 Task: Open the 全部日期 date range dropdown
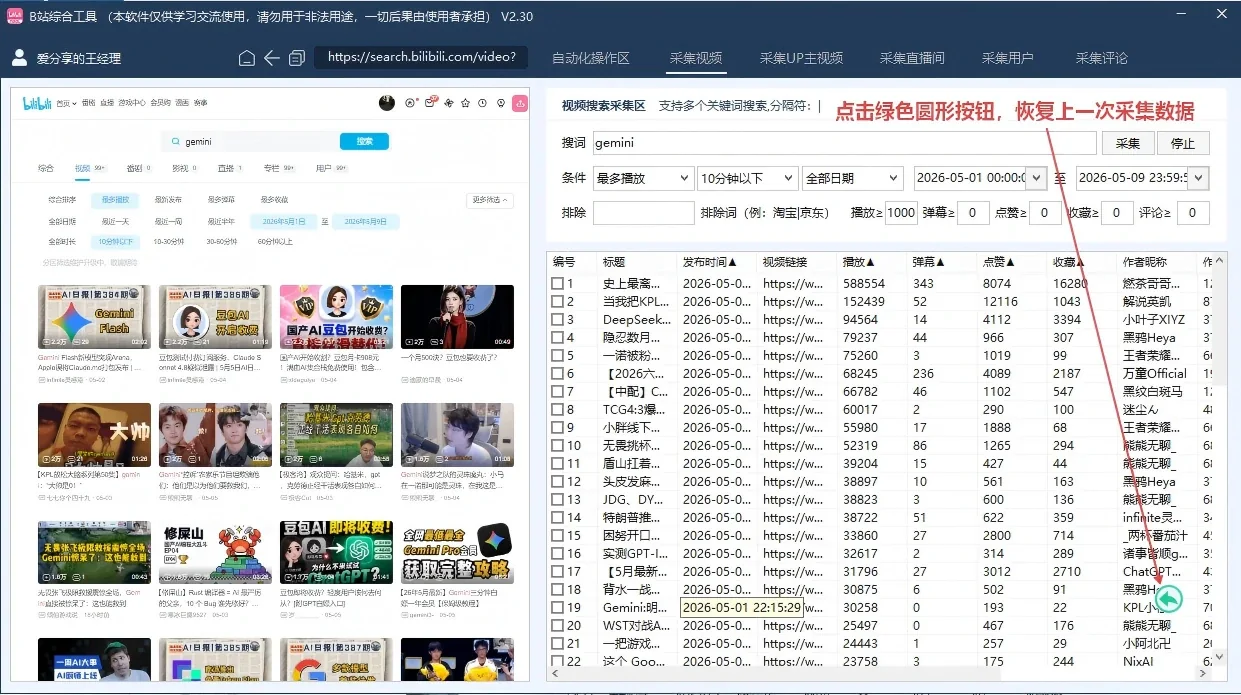(x=852, y=178)
